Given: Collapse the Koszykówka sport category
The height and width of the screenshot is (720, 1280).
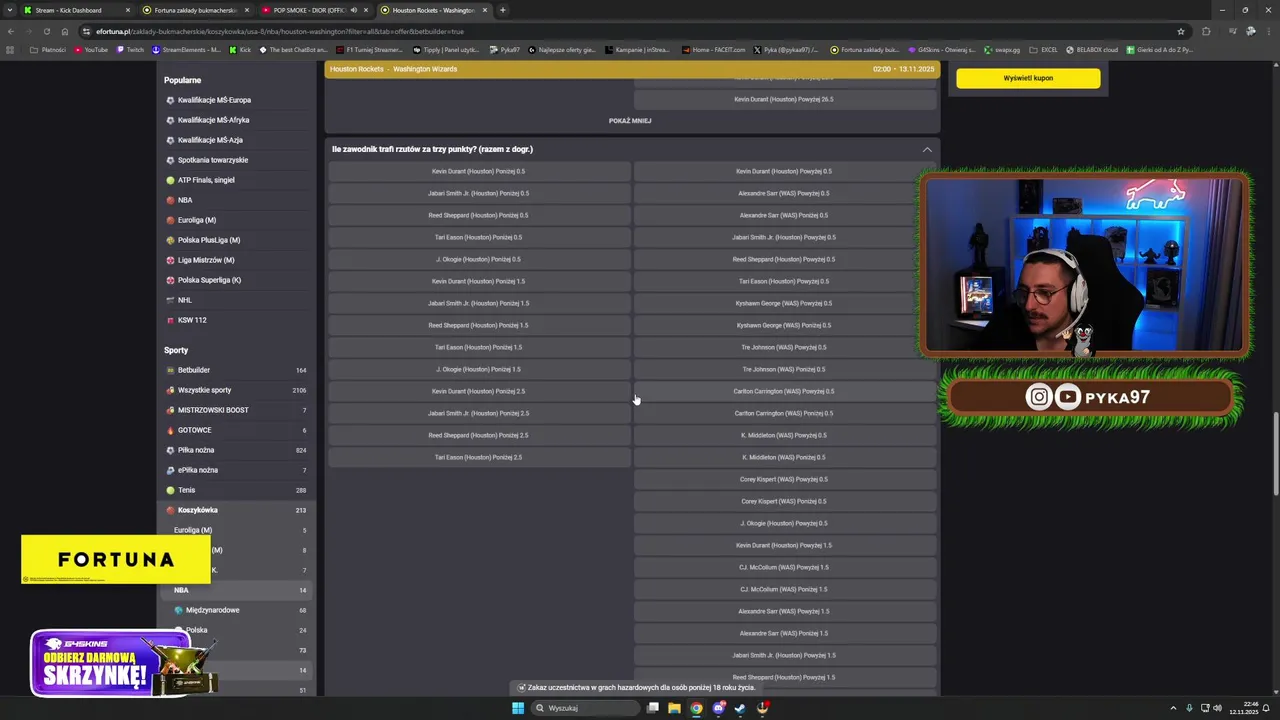Looking at the screenshot, I should [x=238, y=510].
